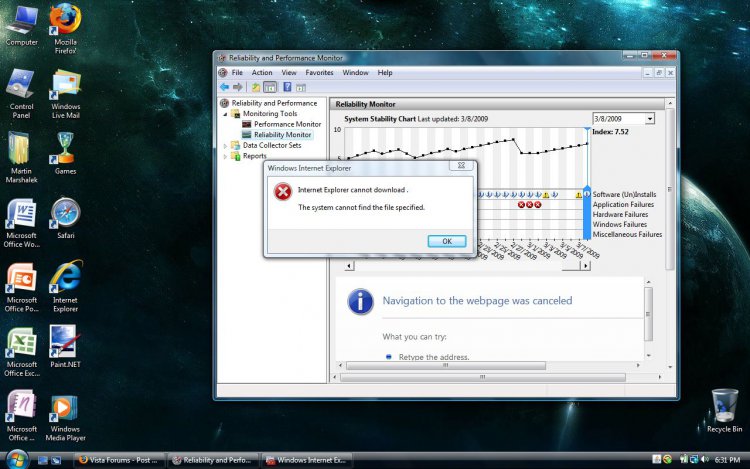This screenshot has height=469, width=750.
Task: Open Paint.NET desktop icon
Action: tap(66, 347)
